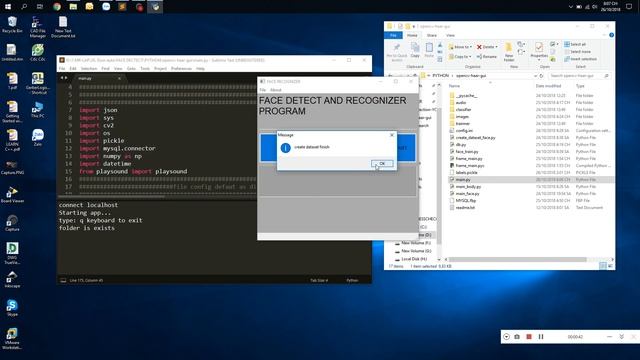Click Delete in Explorer ribbon

point(487,47)
